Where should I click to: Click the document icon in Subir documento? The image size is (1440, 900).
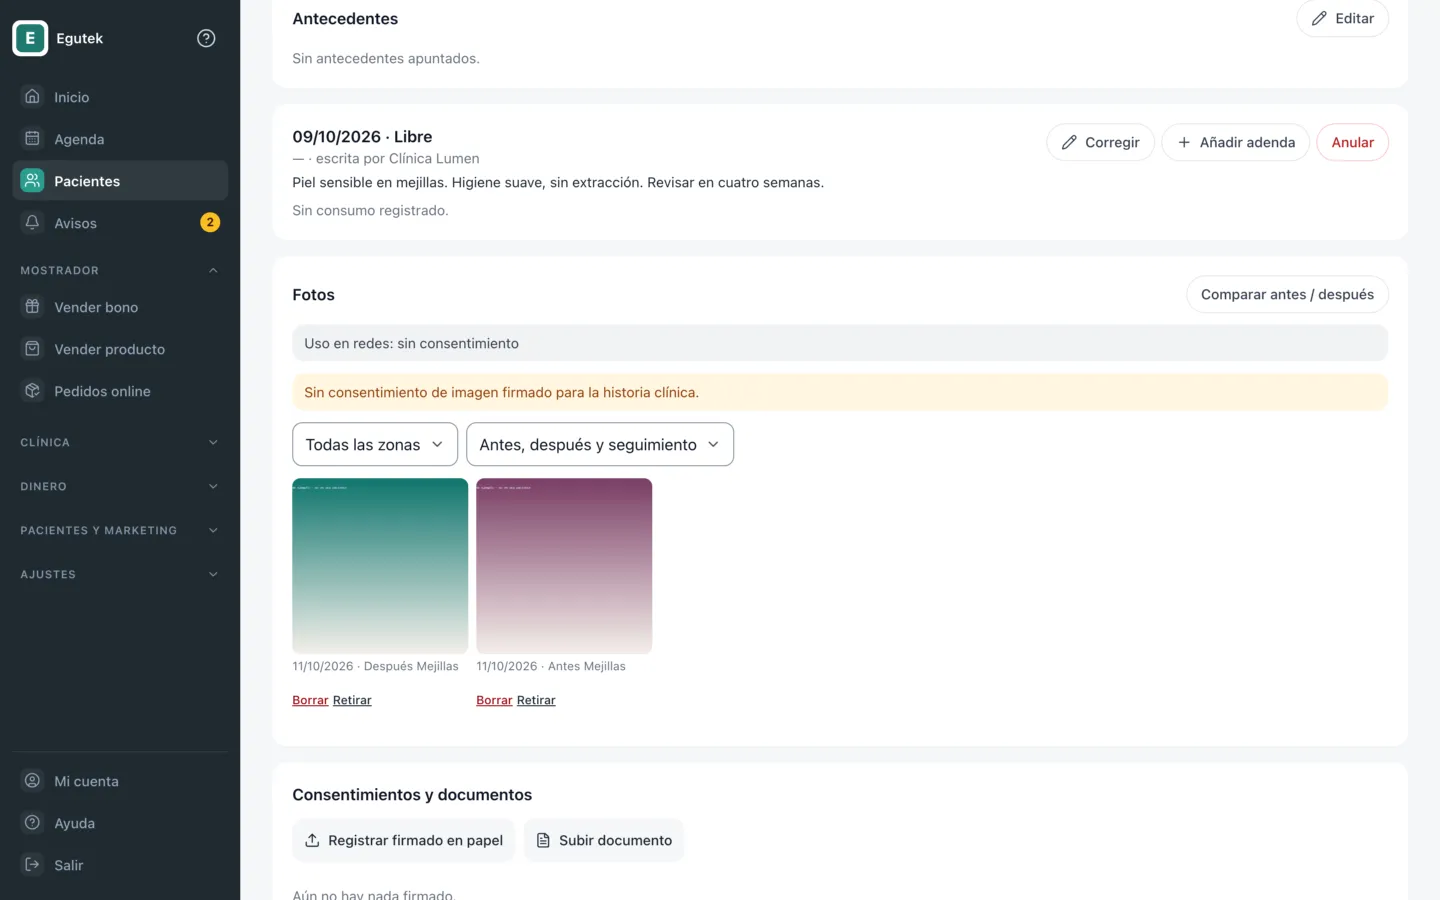click(543, 840)
